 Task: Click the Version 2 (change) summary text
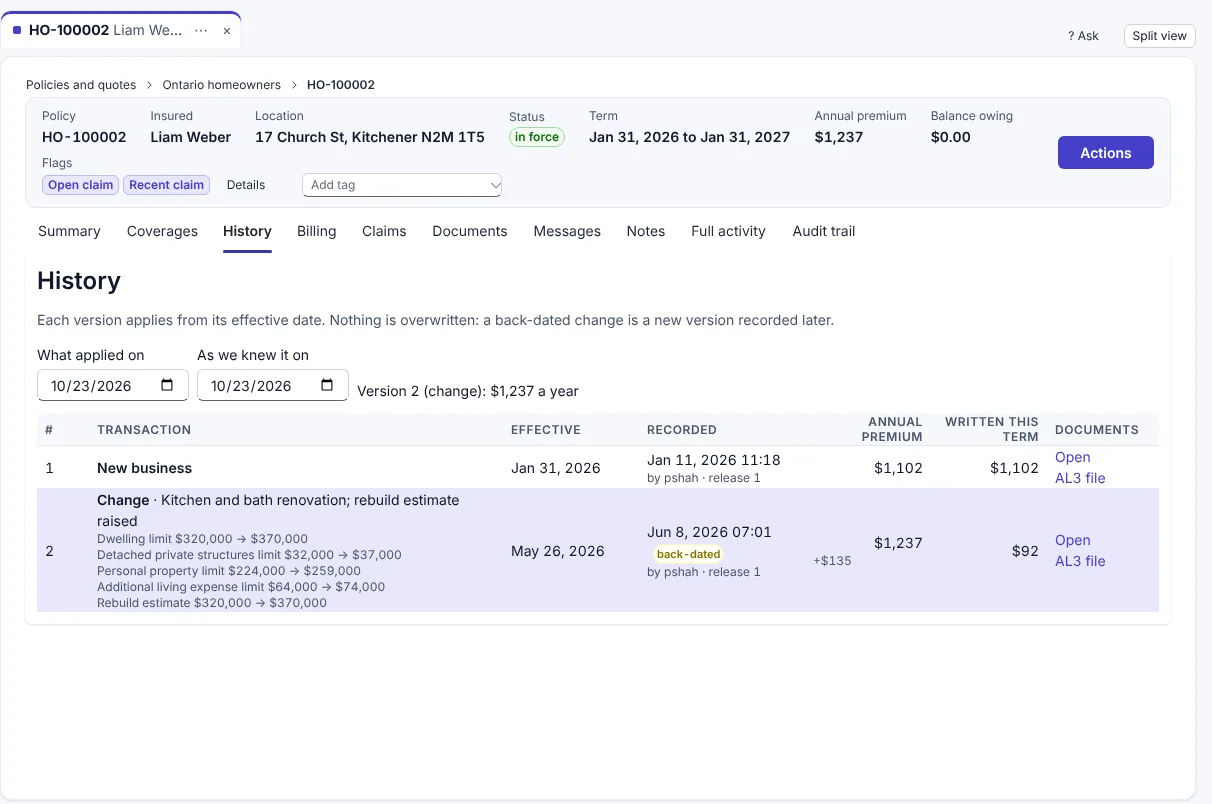click(x=468, y=391)
